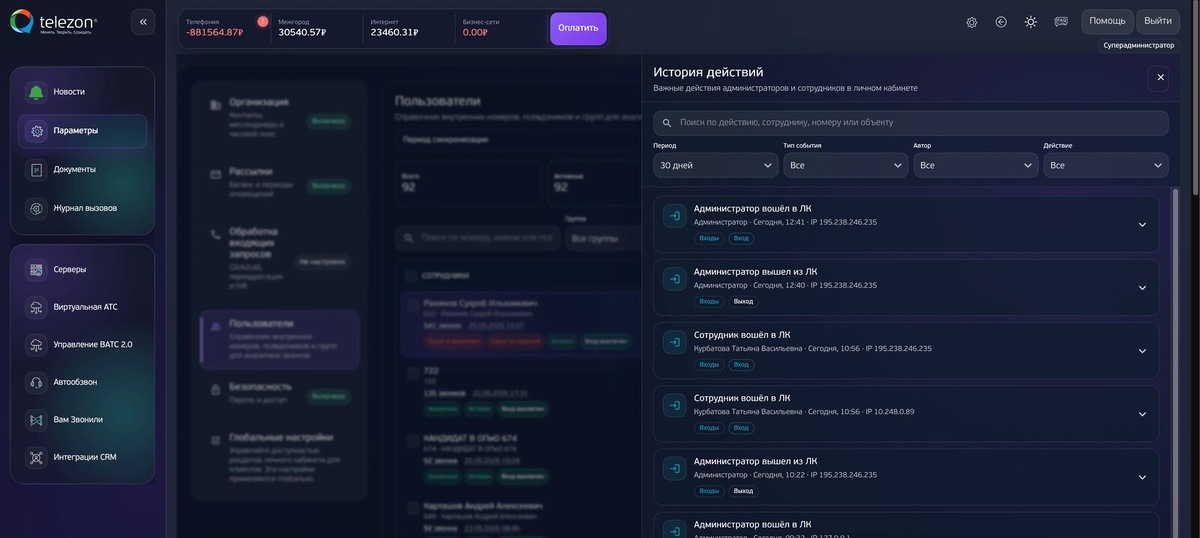Collapse the sidebar with the double-chevron button
This screenshot has width=1200, height=538.
point(143,22)
